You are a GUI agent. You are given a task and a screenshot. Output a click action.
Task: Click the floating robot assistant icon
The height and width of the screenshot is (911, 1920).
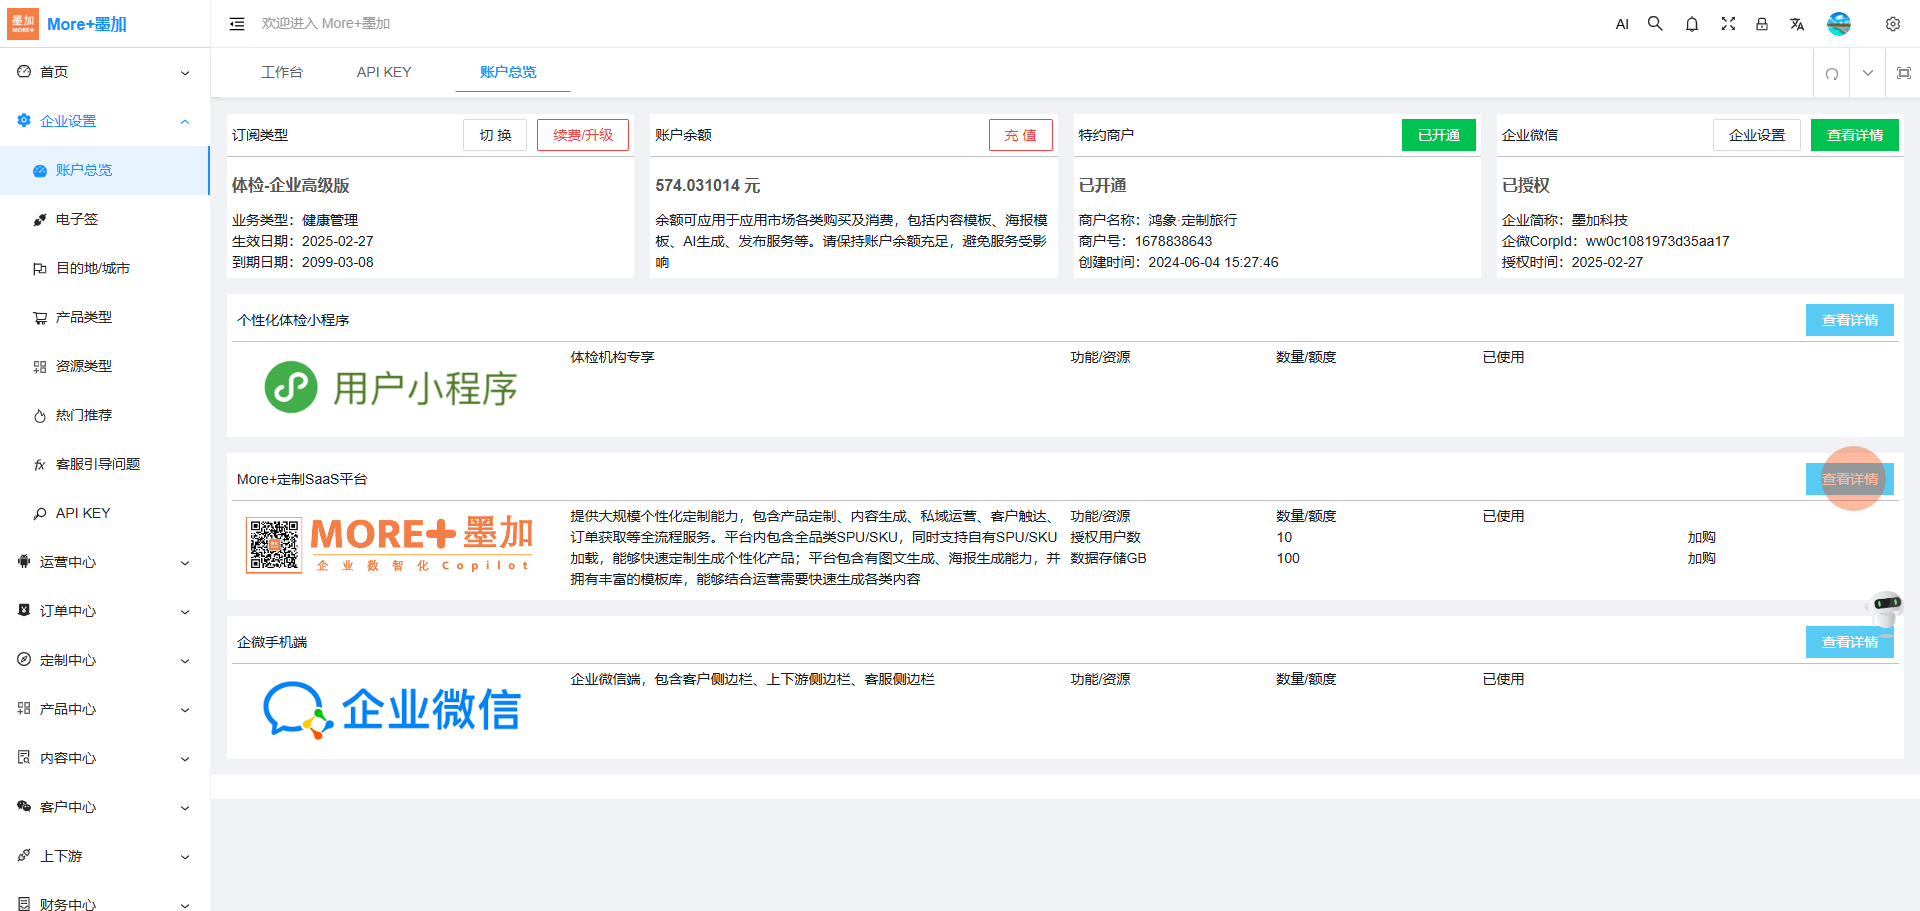(1885, 609)
